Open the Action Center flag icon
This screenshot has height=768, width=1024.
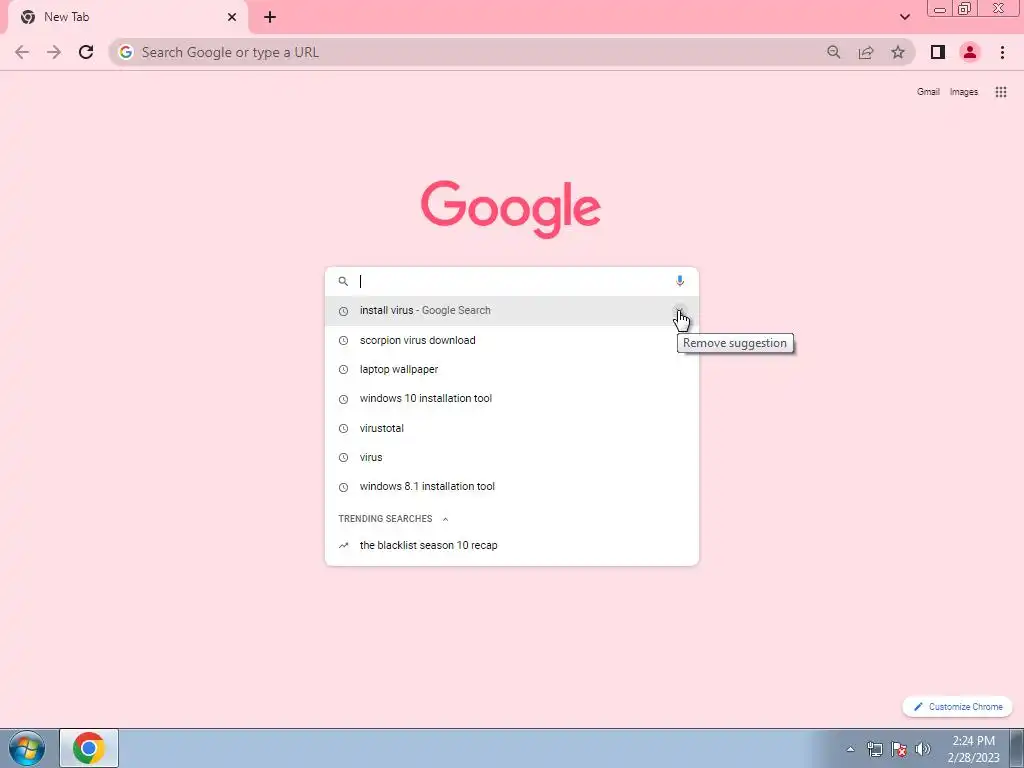click(899, 749)
